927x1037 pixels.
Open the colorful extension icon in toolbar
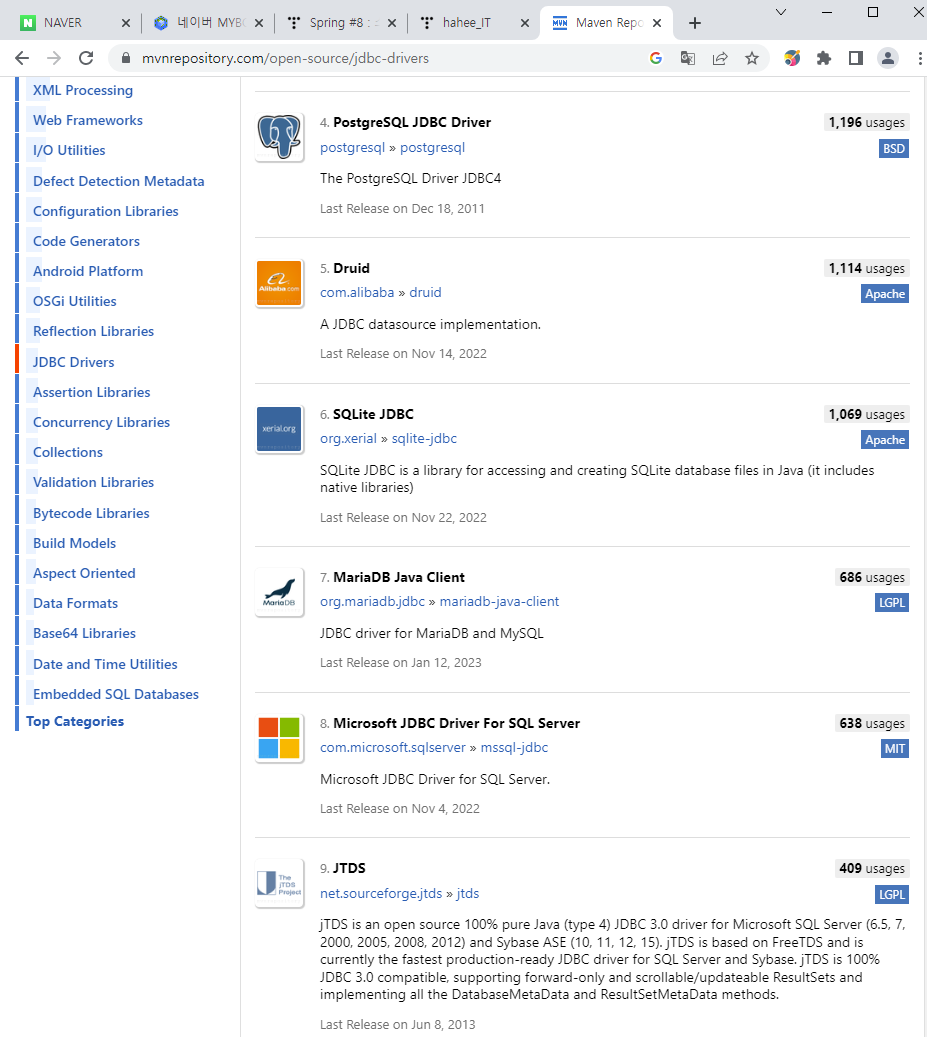click(x=792, y=58)
